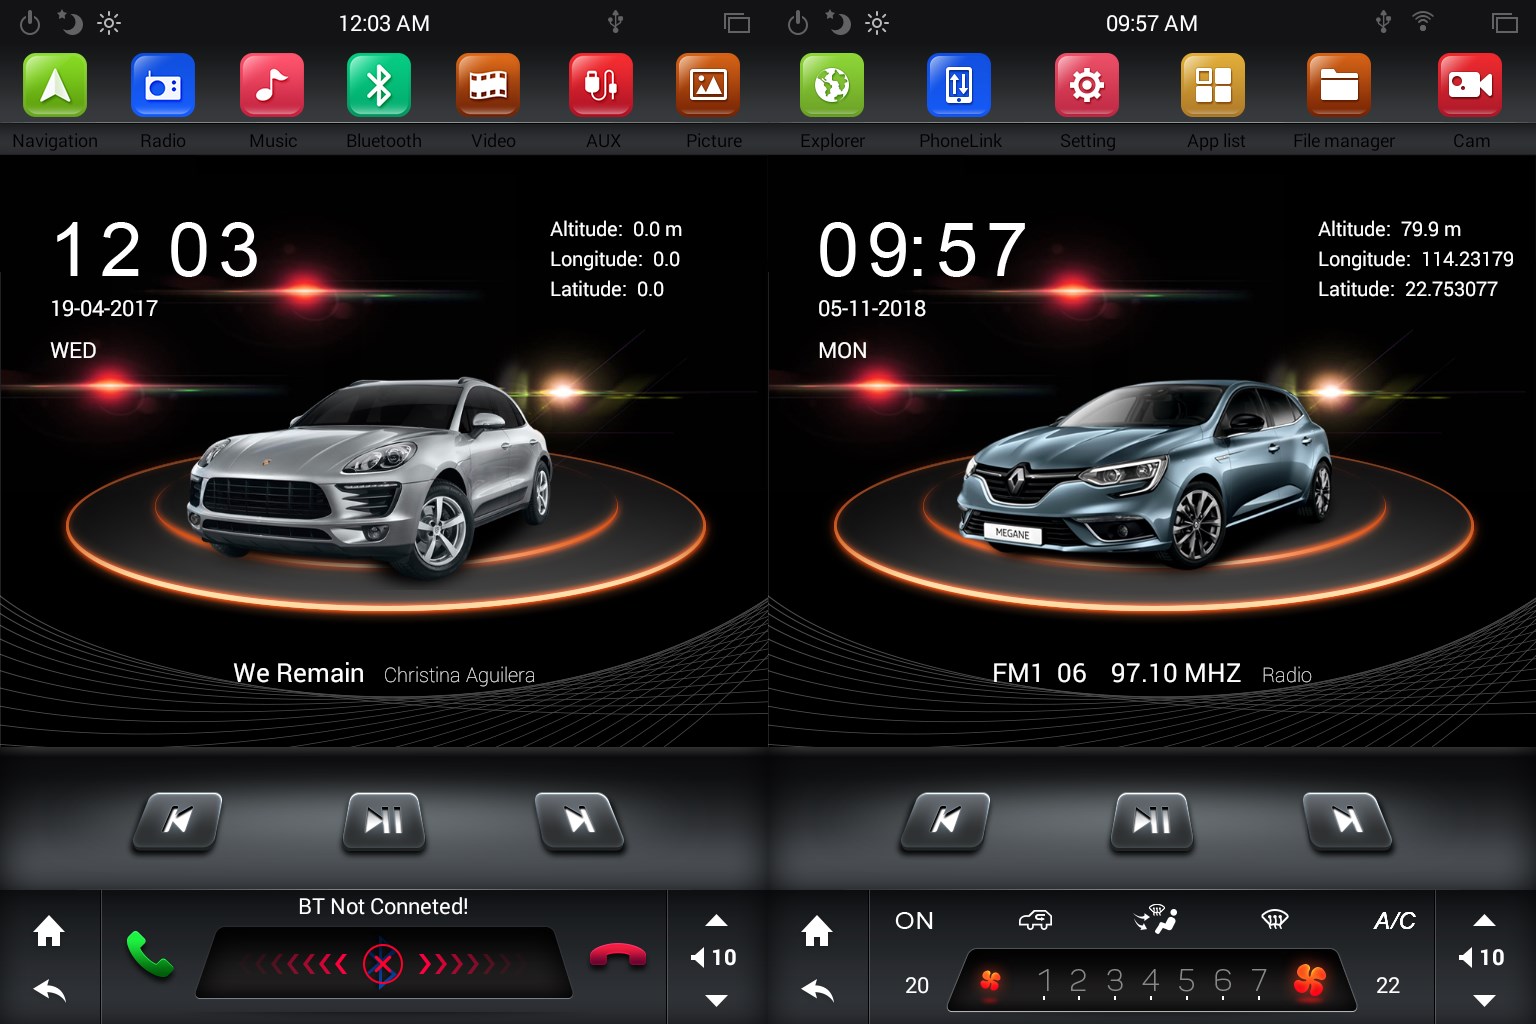Tap the USB icon on the 12:03 screen
This screenshot has width=1536, height=1024.
[x=616, y=21]
